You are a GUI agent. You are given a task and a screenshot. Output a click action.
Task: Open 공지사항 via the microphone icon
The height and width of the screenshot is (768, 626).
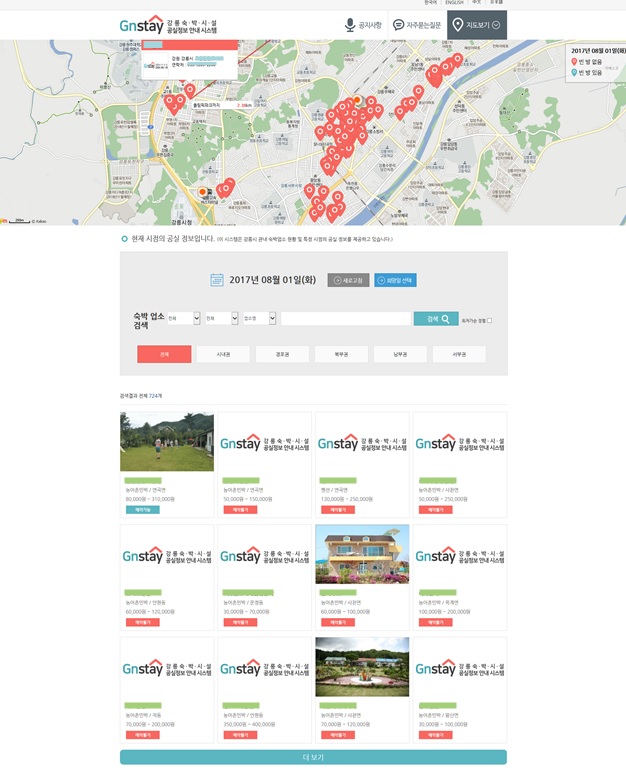coord(350,25)
